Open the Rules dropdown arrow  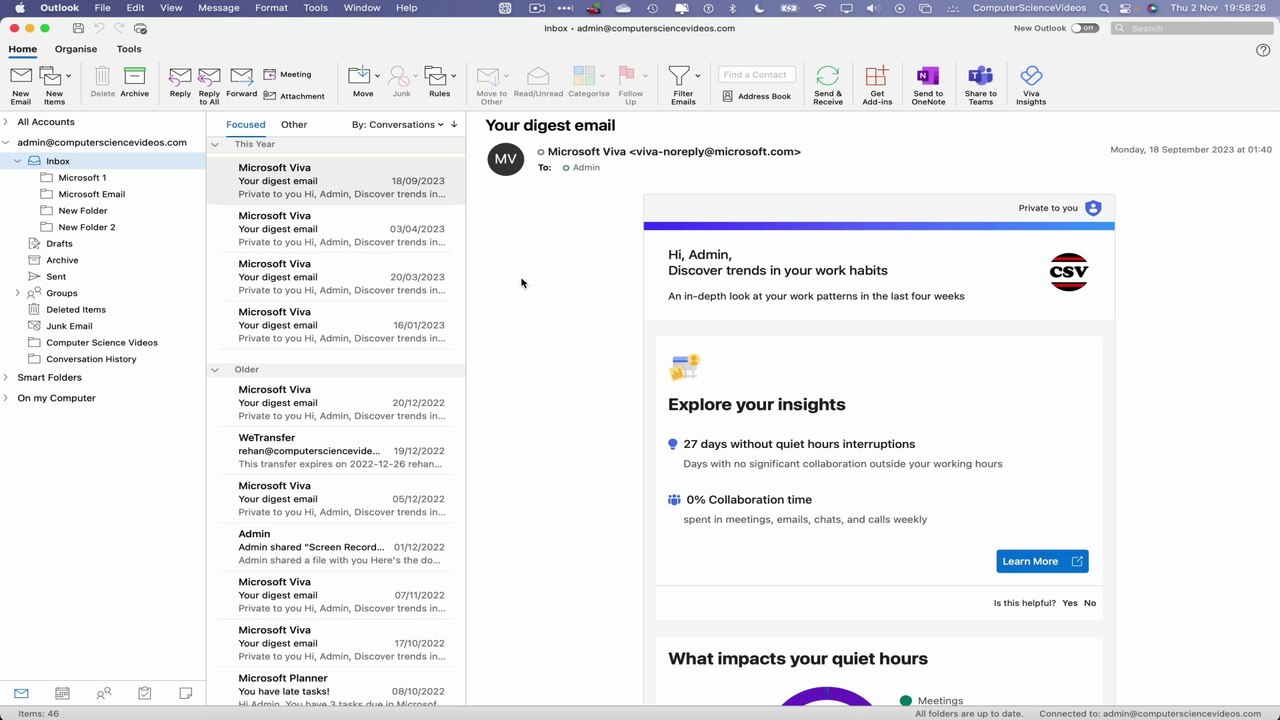tap(453, 76)
